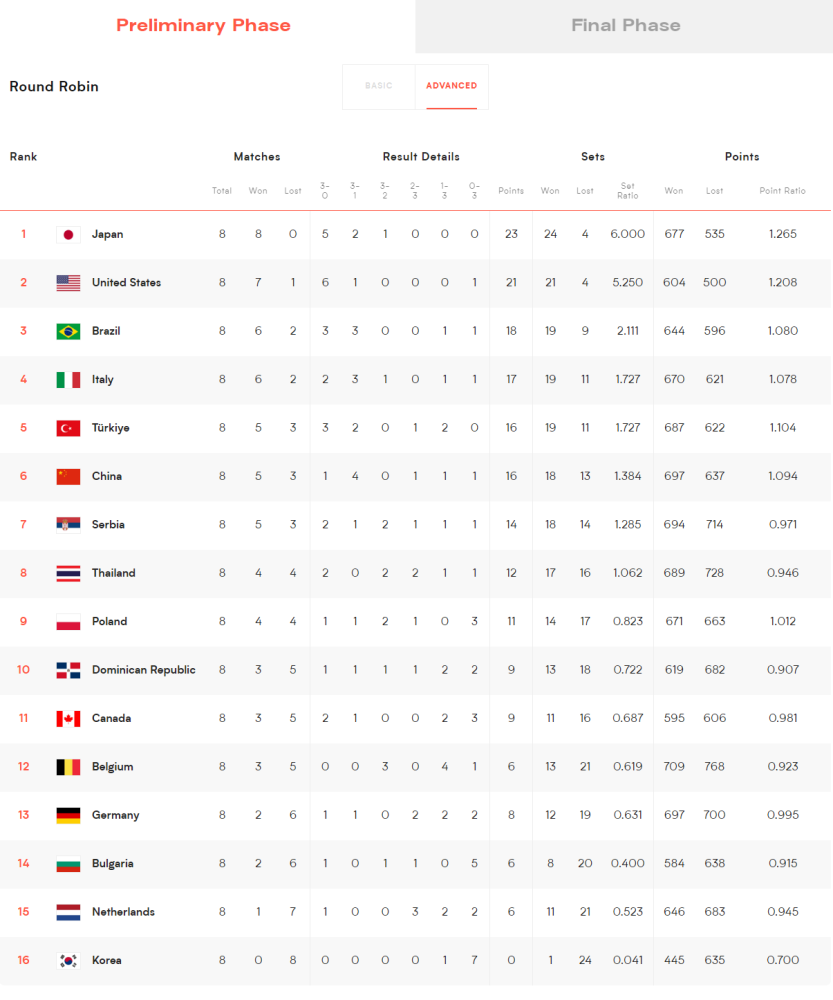Switch to the Final Phase tab

pos(624,26)
